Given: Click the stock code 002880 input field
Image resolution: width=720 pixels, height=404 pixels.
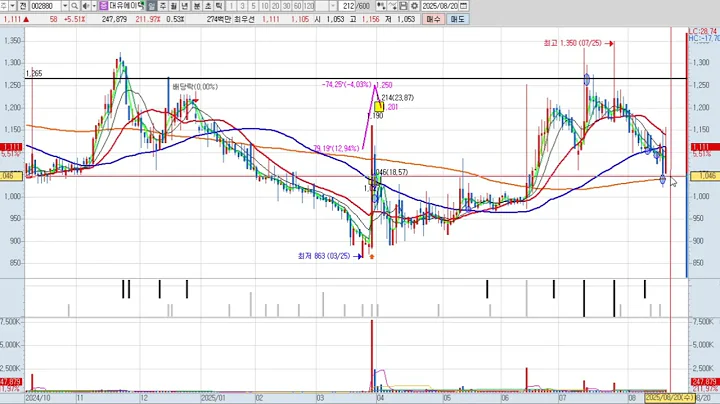Looking at the screenshot, I should click(x=45, y=6).
